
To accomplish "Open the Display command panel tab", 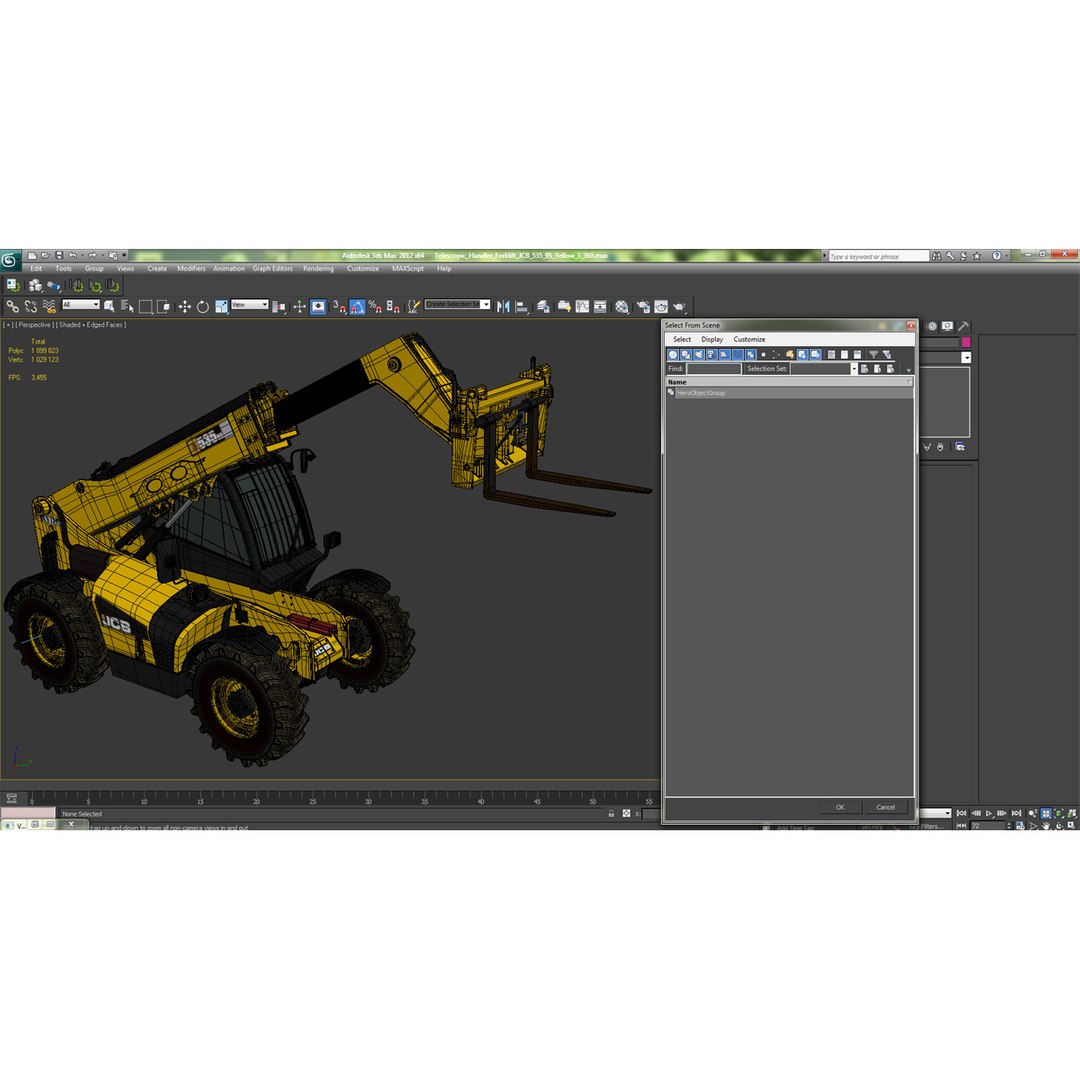I will [x=948, y=326].
